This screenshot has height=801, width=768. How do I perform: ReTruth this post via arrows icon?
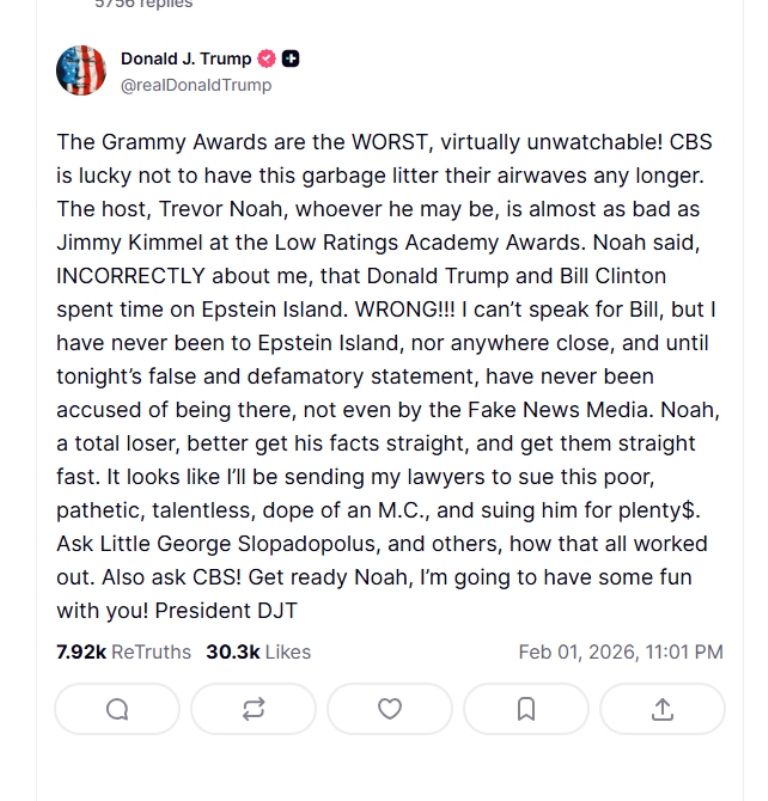point(253,709)
